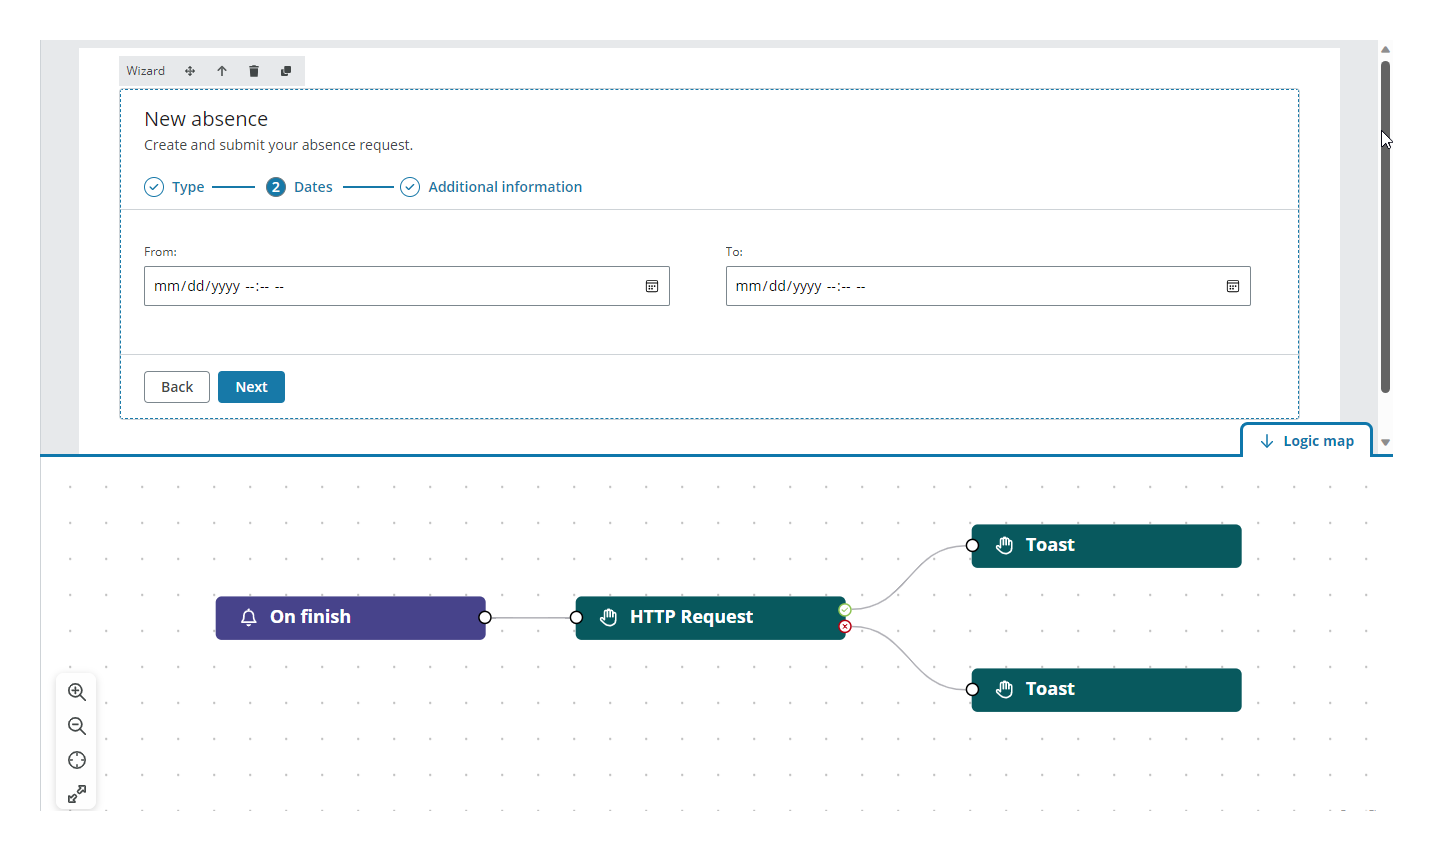The height and width of the screenshot is (851, 1433).
Task: Collapse the Logic map panel
Action: click(1307, 441)
